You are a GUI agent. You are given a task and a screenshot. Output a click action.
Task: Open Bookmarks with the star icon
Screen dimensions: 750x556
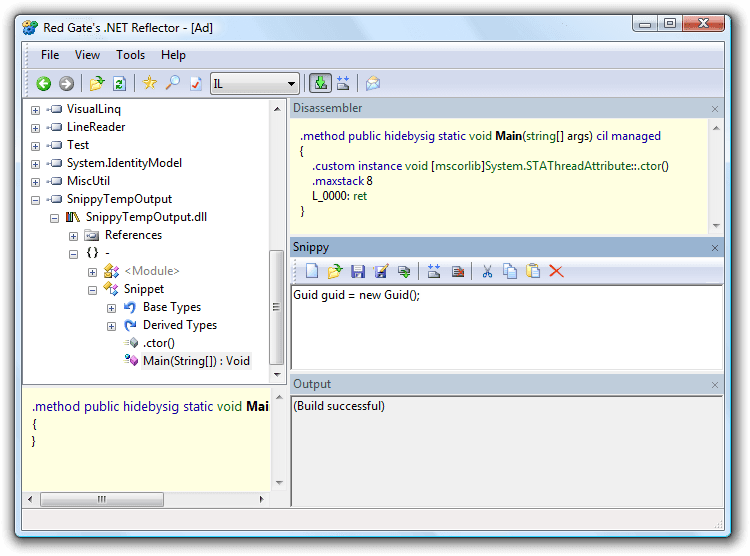[150, 84]
